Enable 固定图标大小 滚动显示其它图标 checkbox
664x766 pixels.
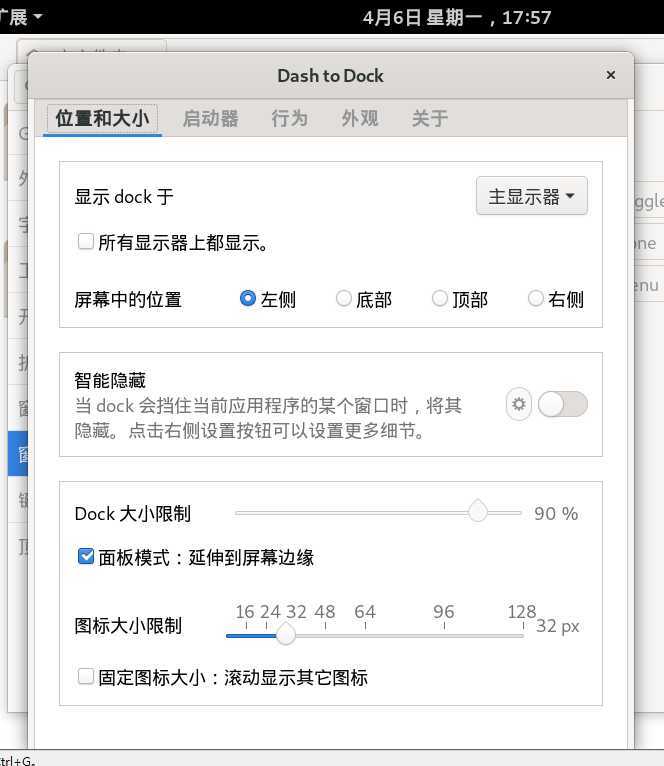[86, 677]
